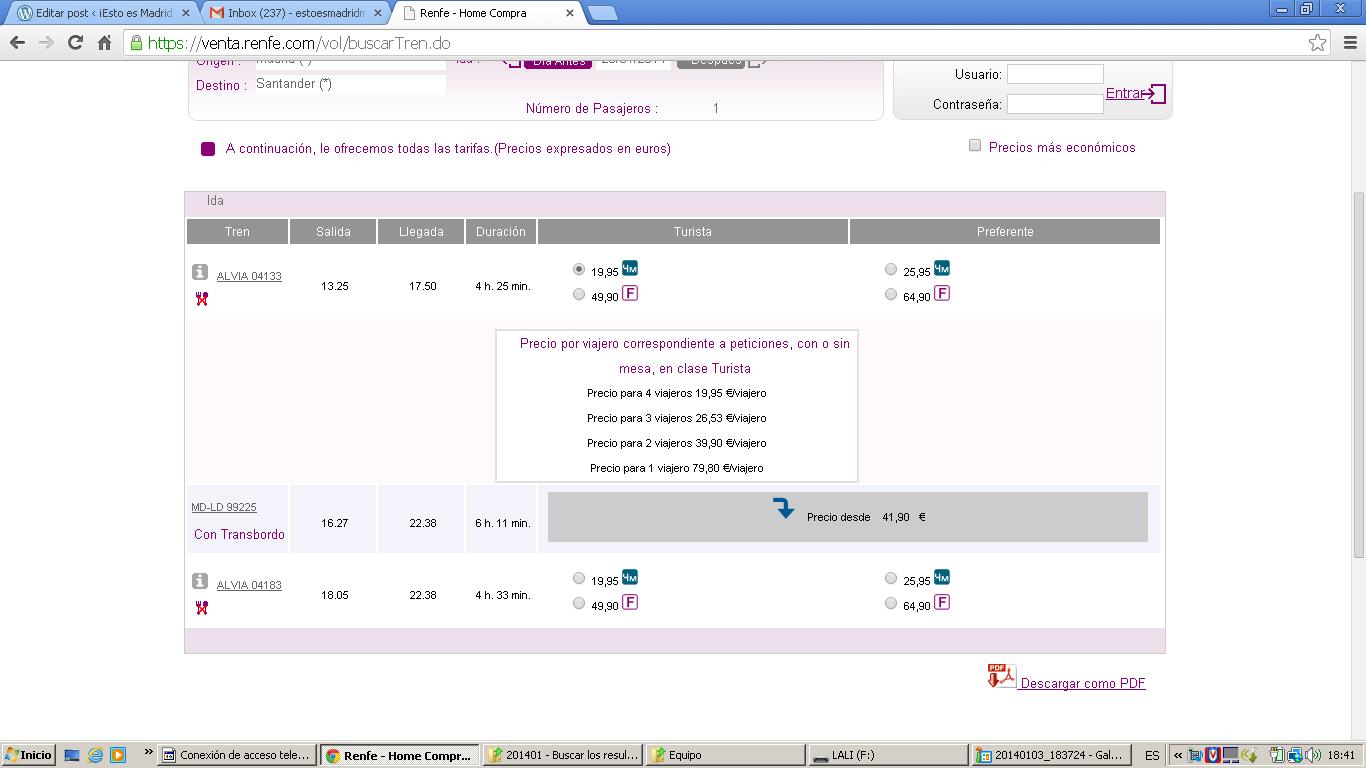Open MD-LD 99225 train link
The width and height of the screenshot is (1366, 768).
coord(224,507)
